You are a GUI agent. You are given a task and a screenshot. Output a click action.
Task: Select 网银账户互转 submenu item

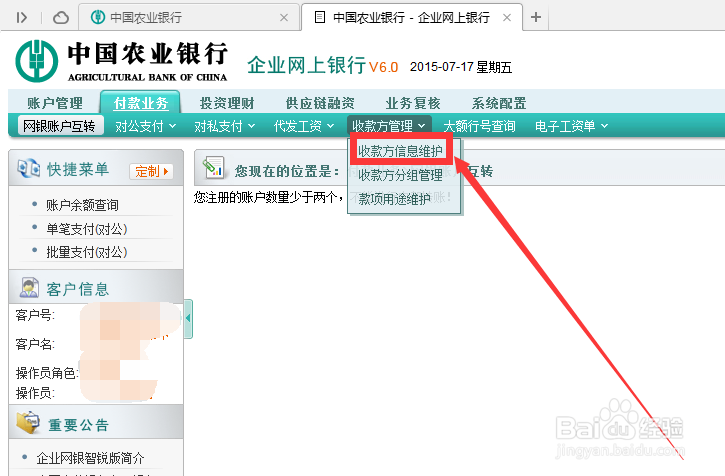[59, 126]
